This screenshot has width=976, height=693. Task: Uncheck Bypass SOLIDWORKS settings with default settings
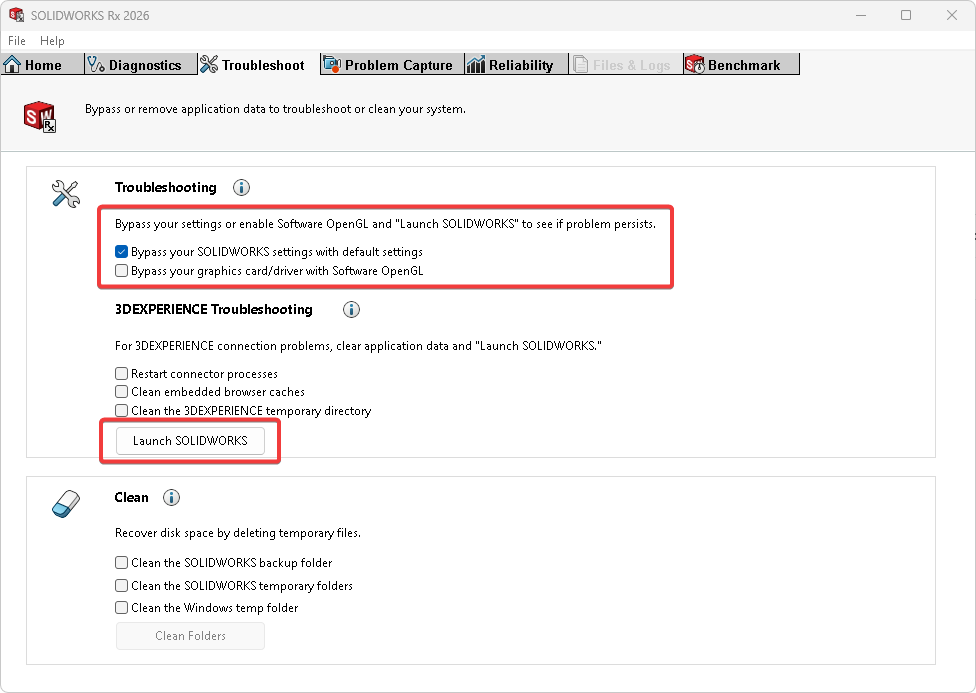click(121, 252)
